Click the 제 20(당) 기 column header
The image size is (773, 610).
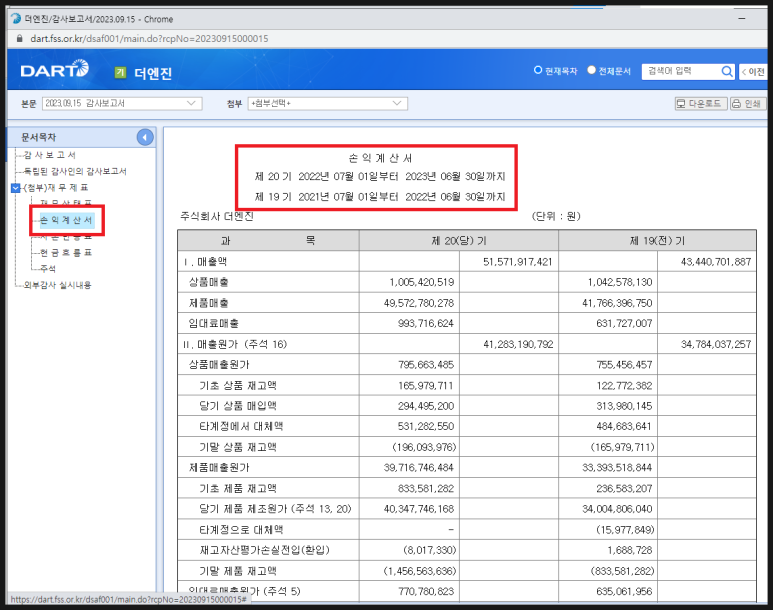coord(459,241)
